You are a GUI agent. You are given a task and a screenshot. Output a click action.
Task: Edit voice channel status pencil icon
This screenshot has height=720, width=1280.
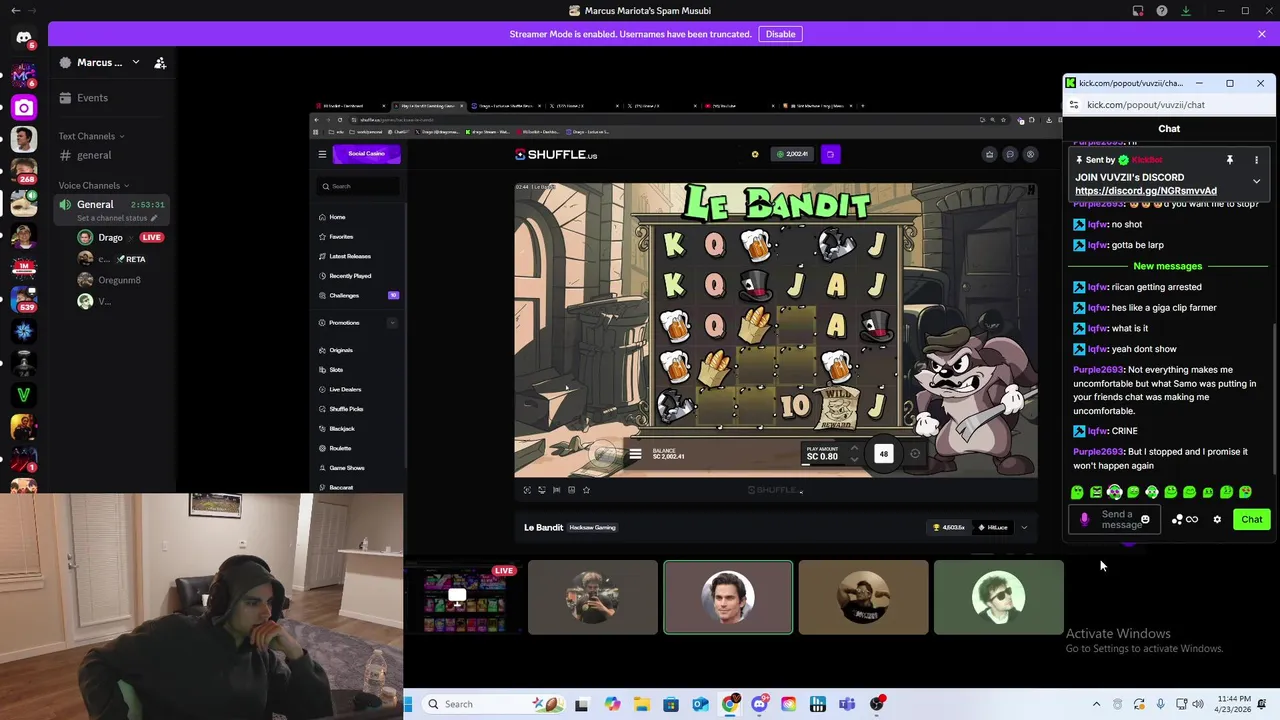(154, 218)
